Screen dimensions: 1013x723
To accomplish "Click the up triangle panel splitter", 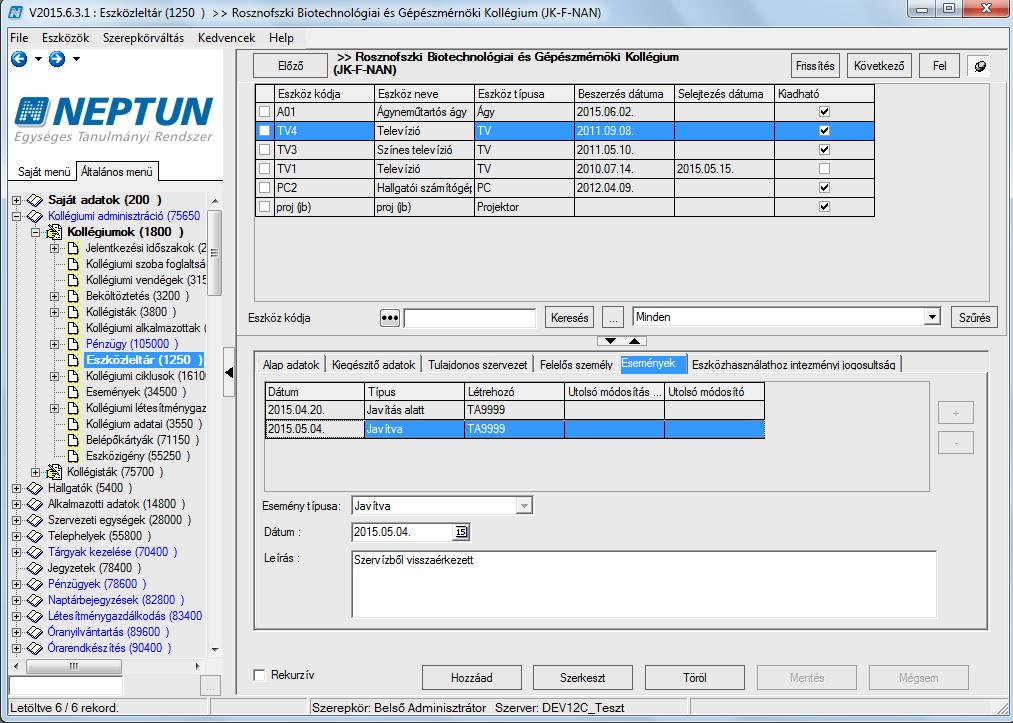I will click(634, 341).
